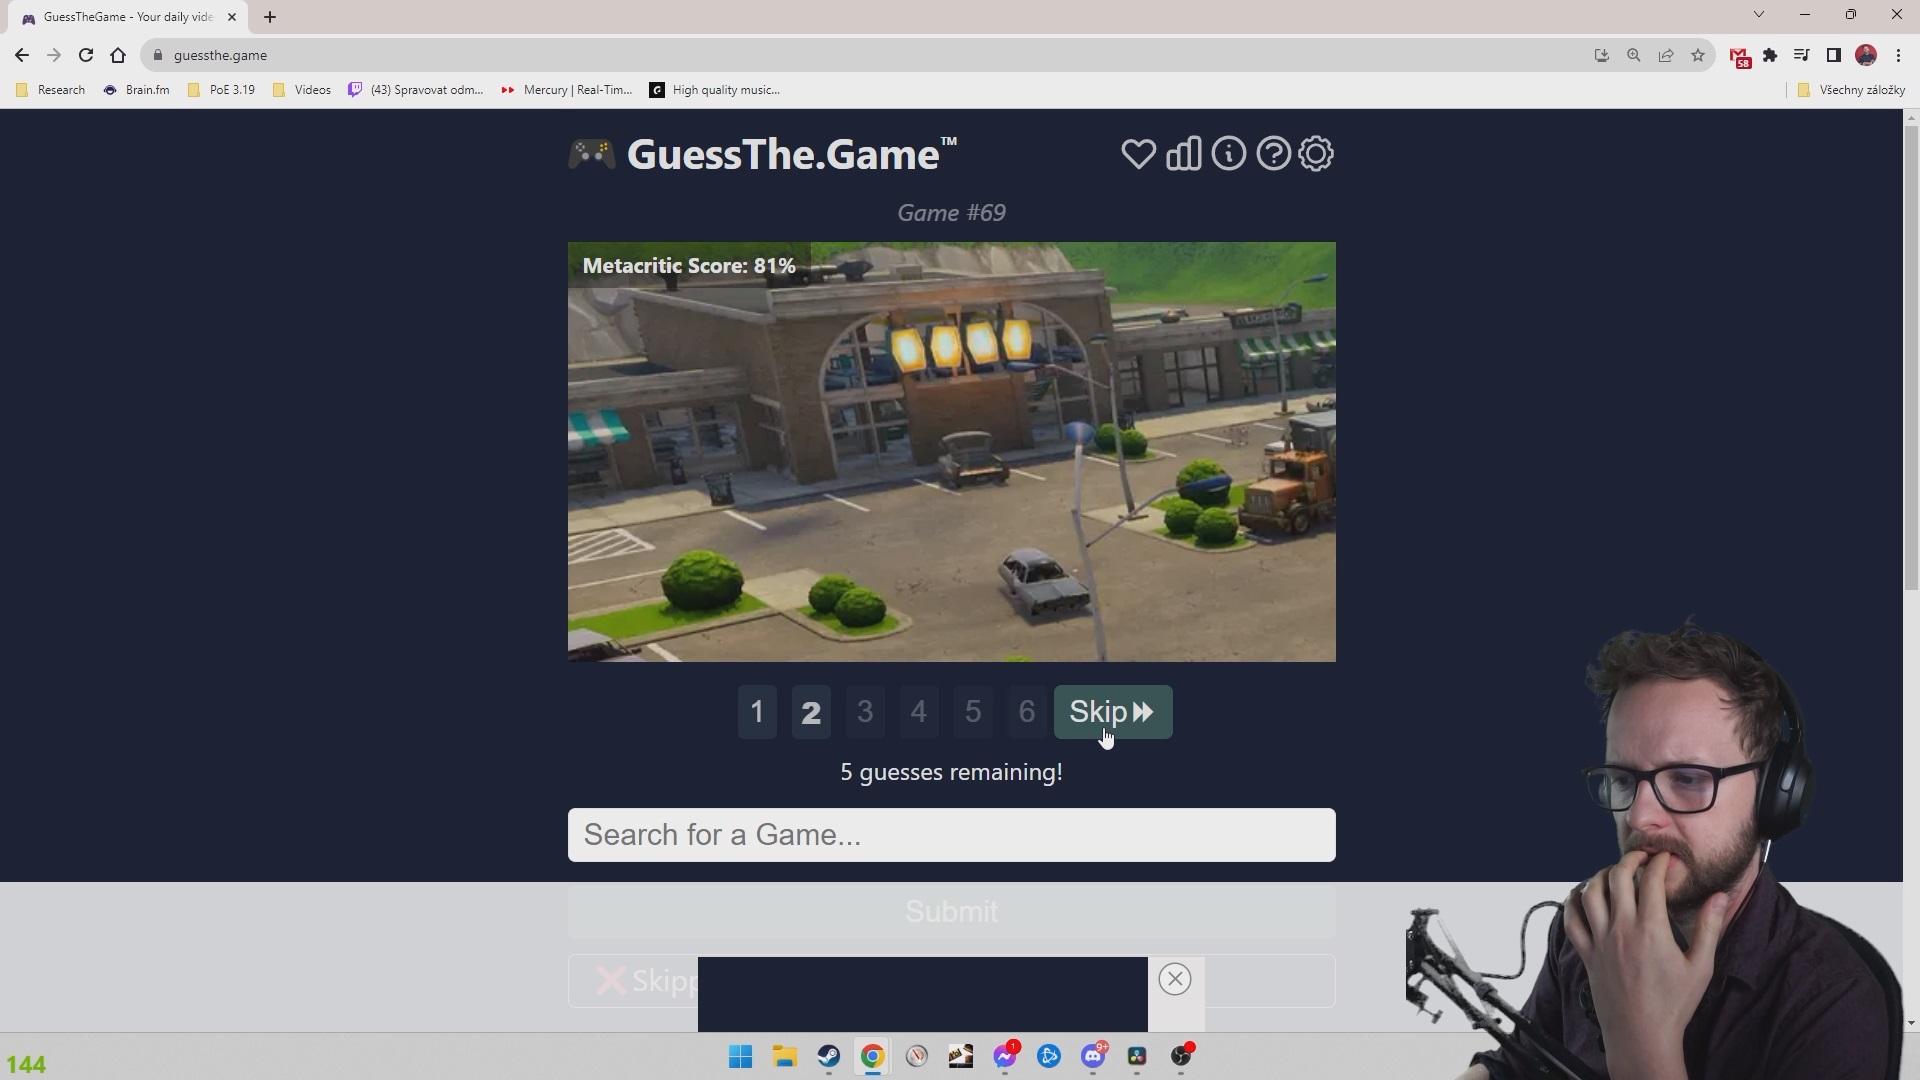Bookmark this page with star icon

[1698, 55]
